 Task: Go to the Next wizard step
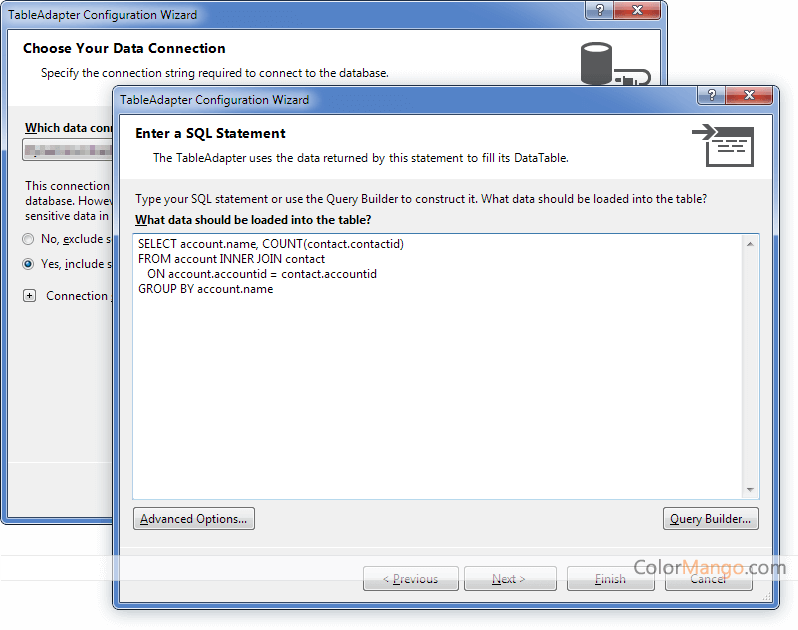(510, 579)
